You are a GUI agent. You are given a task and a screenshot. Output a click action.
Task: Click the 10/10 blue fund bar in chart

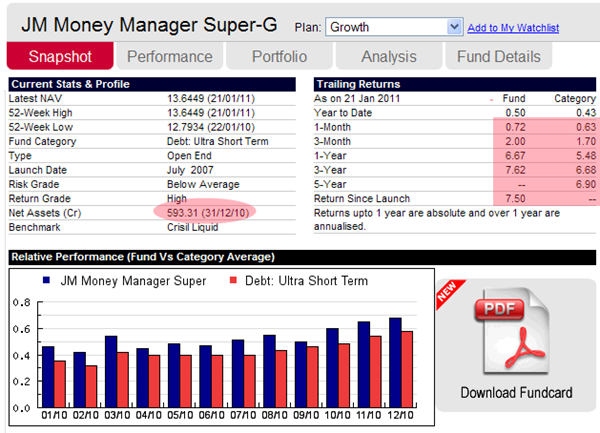[x=332, y=368]
